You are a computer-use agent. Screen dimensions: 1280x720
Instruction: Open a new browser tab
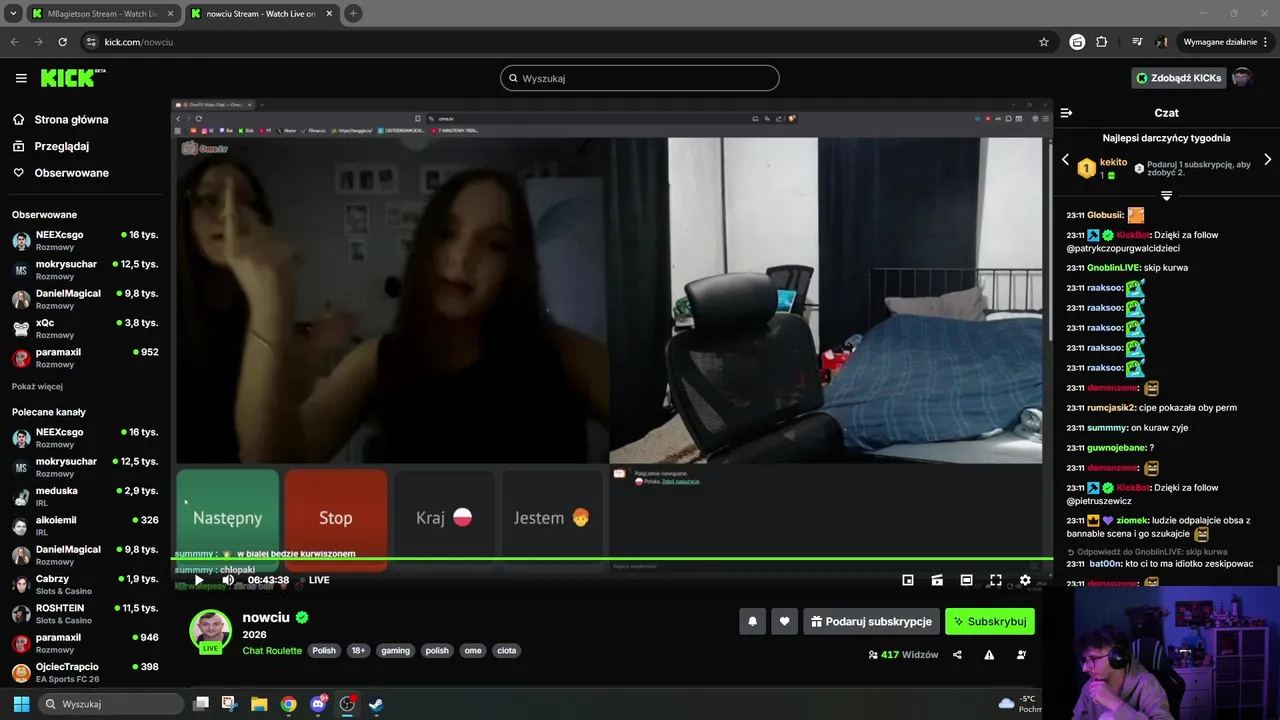tap(353, 14)
